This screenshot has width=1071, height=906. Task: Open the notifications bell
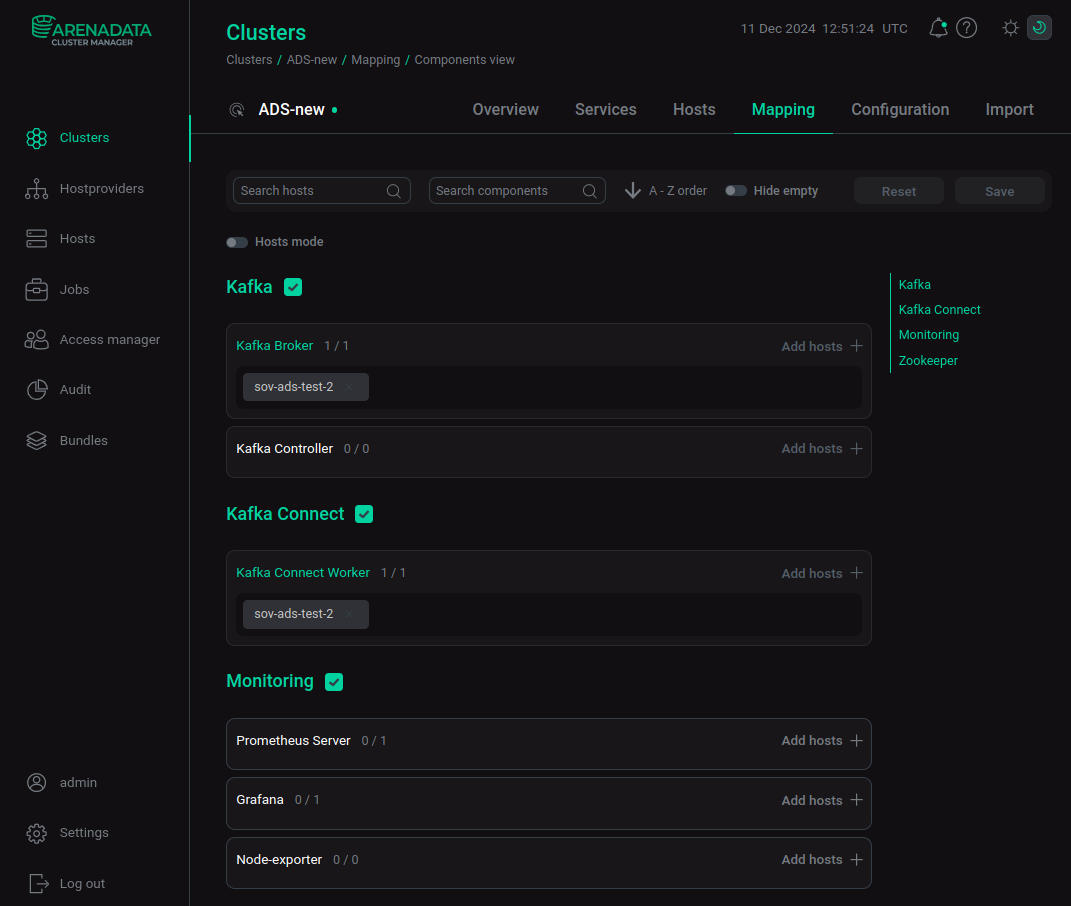click(938, 28)
